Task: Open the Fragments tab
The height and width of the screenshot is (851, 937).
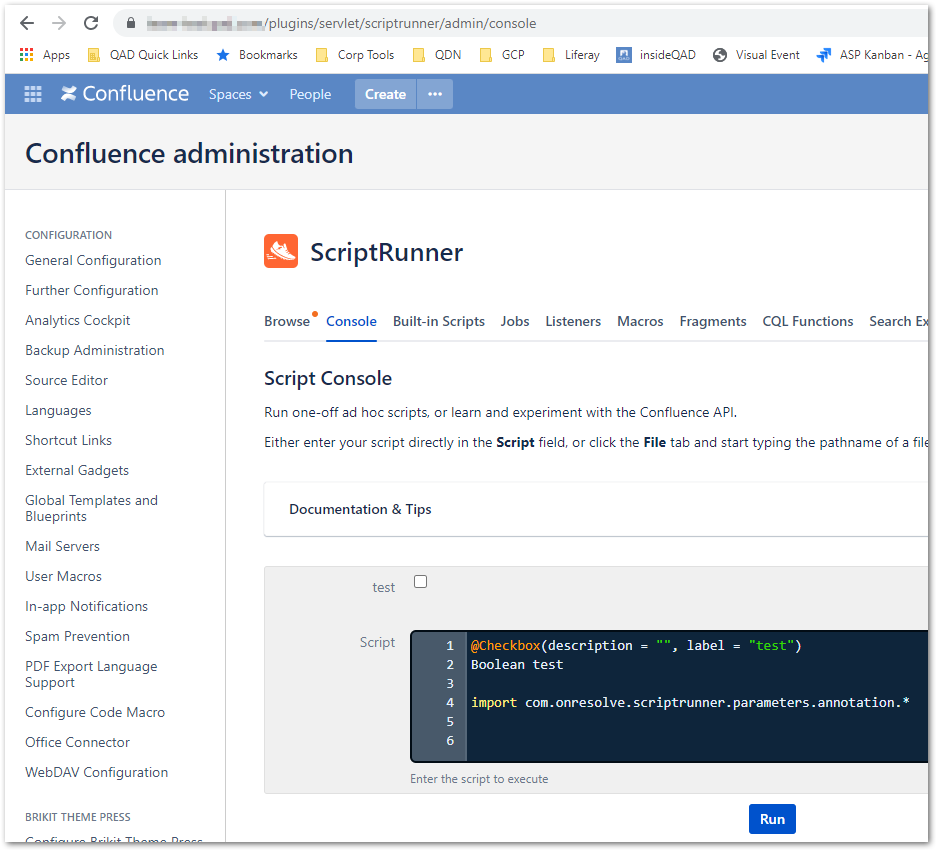Action: point(713,322)
